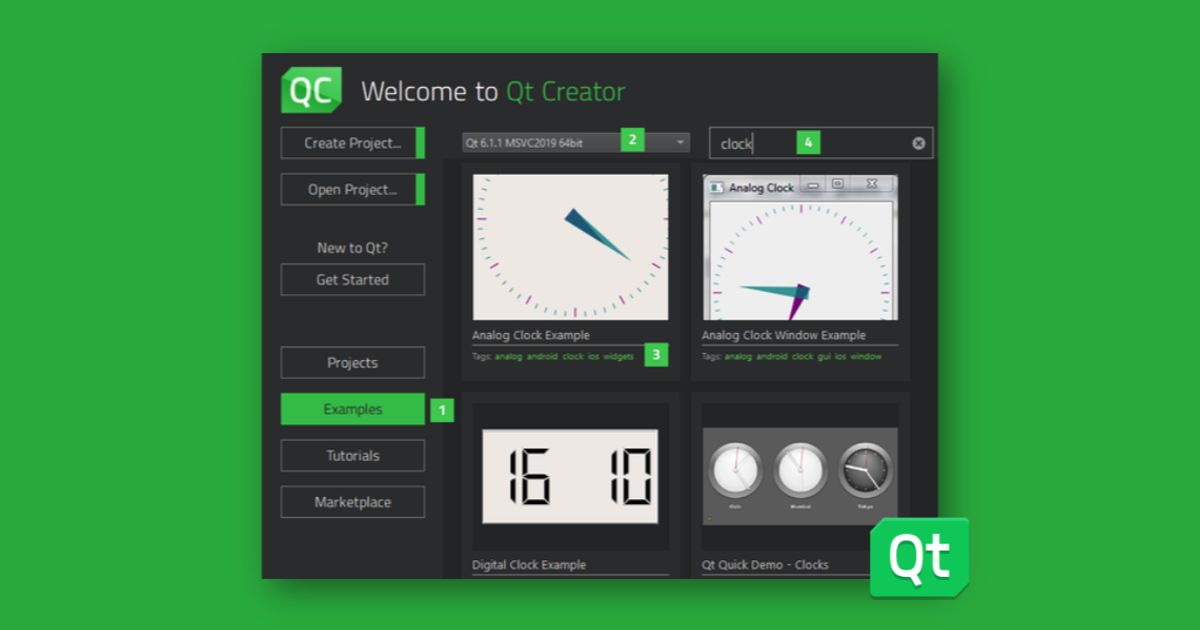Click the Get Started button
This screenshot has height=630, width=1200.
point(353,280)
